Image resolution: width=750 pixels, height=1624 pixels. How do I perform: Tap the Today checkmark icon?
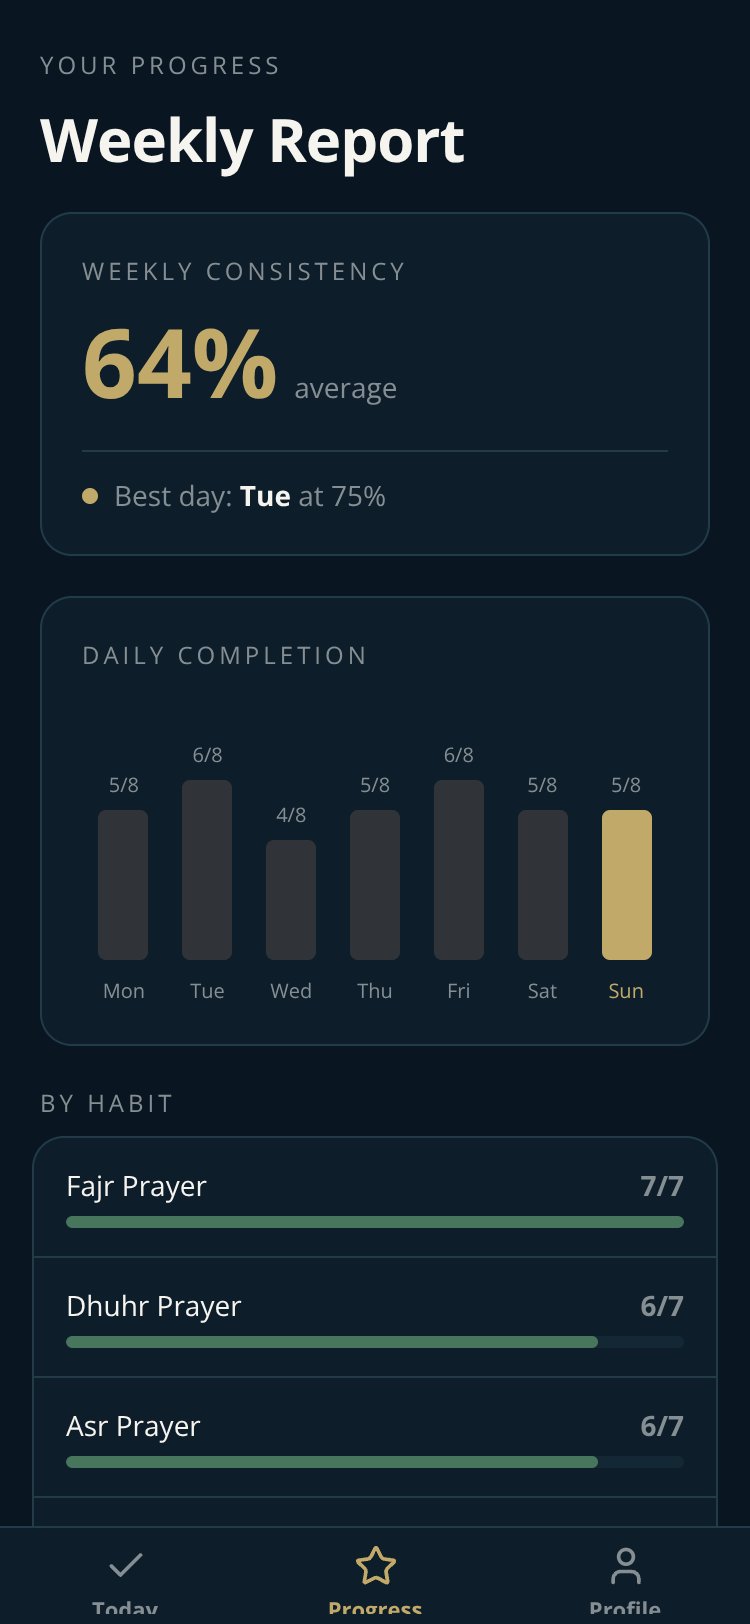[x=125, y=1565]
